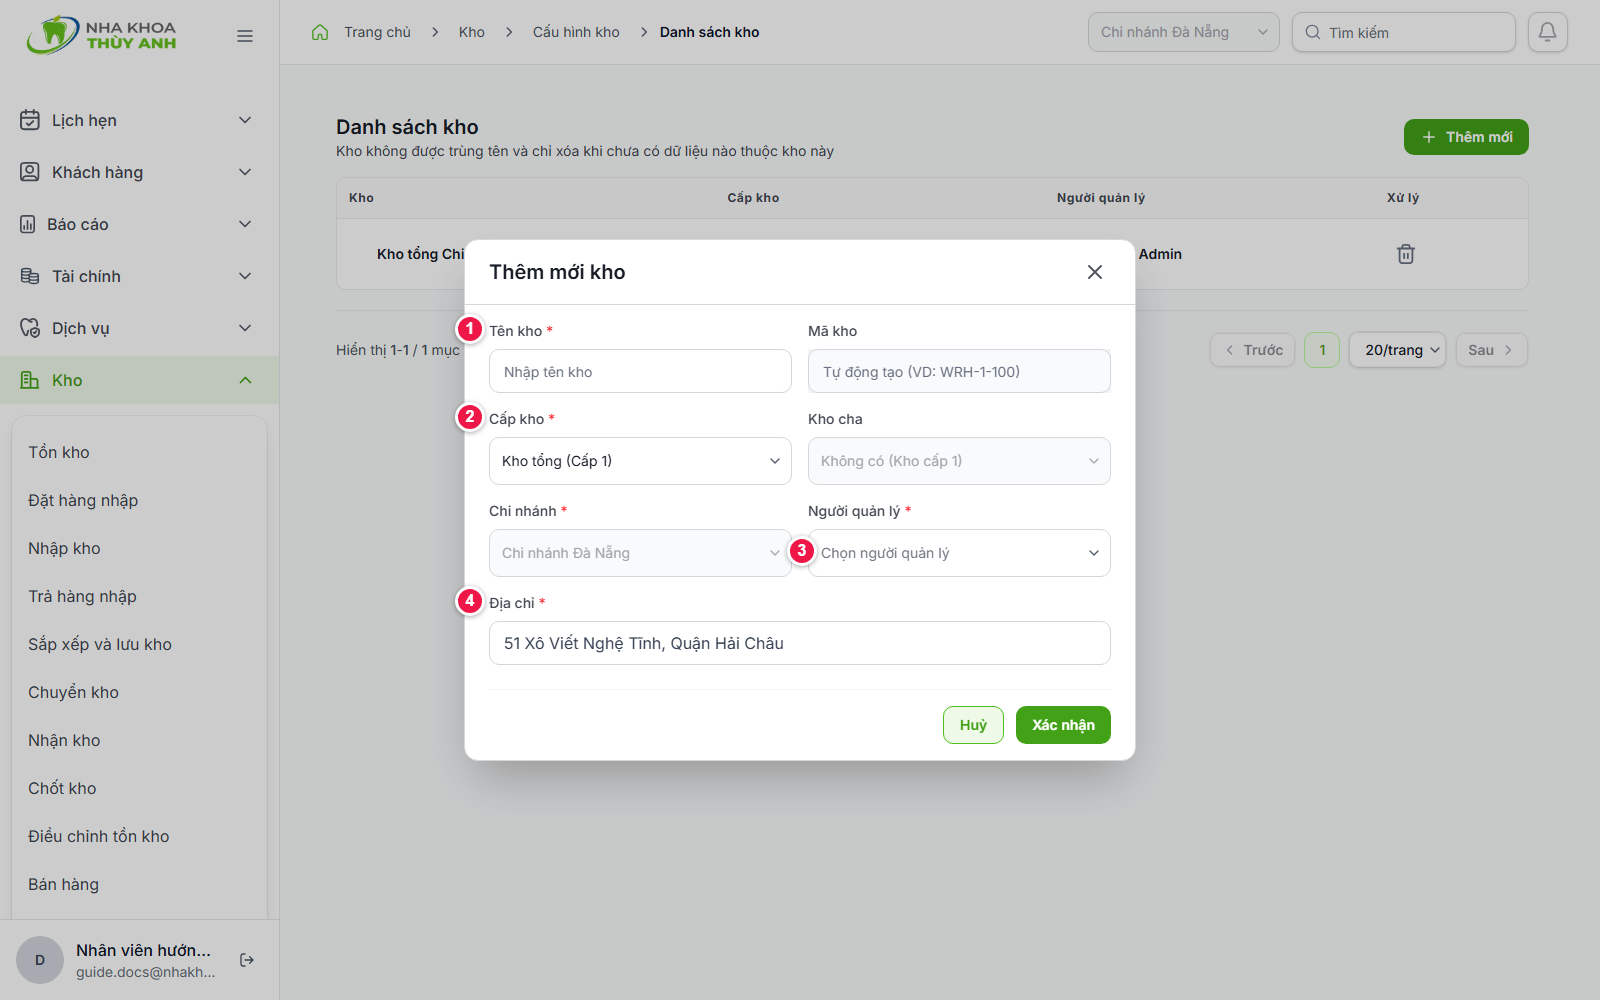Open Đặt hàng nhập submenu item

pos(83,500)
